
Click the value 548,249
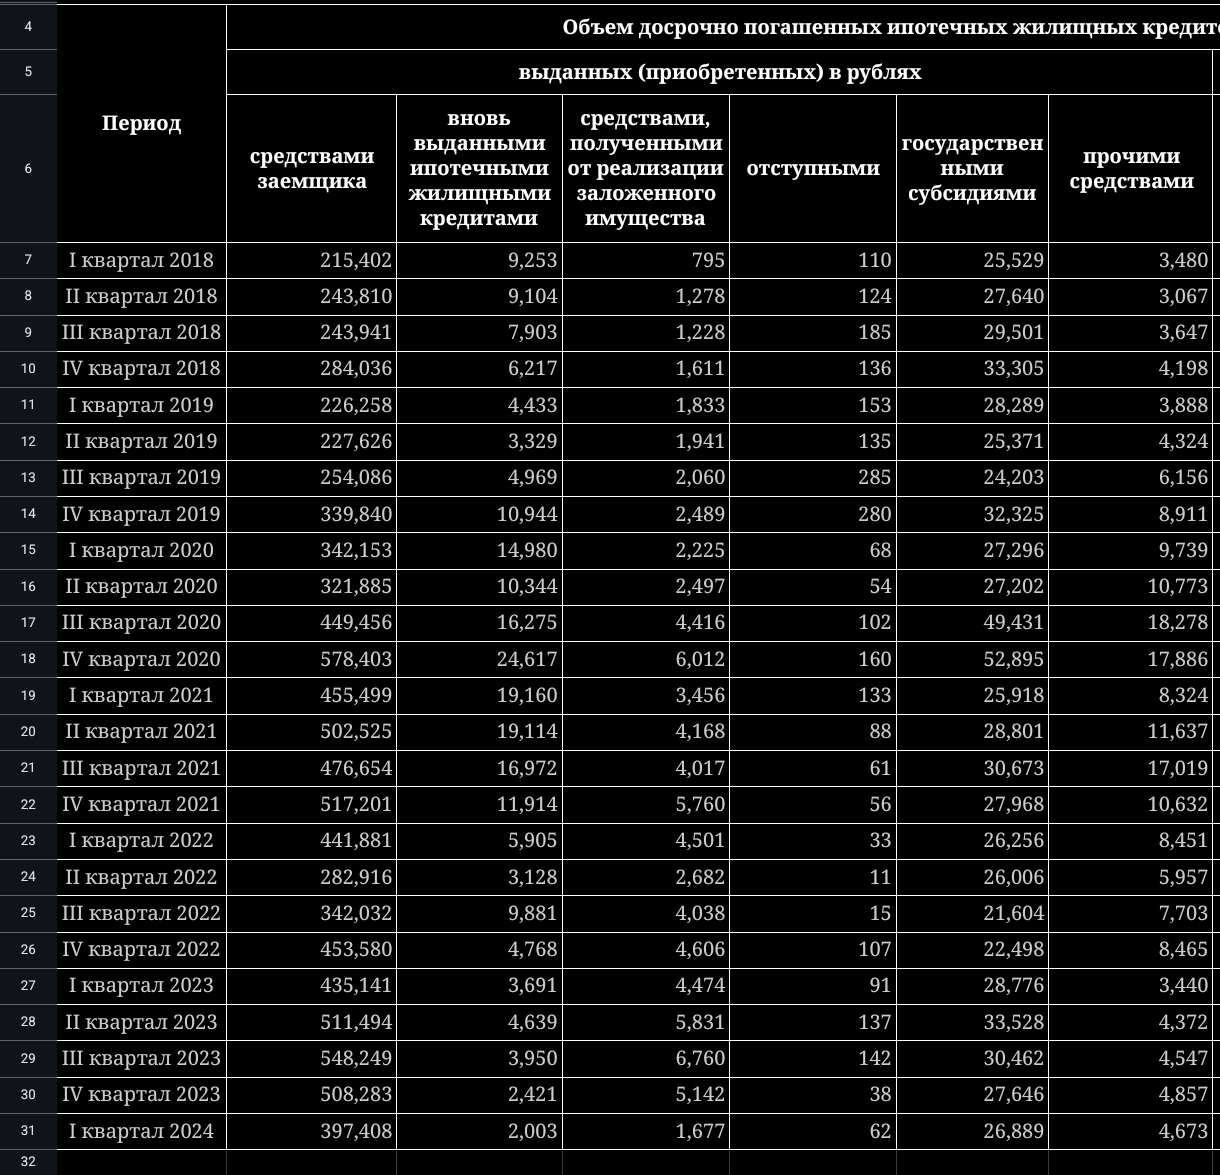[312, 1058]
